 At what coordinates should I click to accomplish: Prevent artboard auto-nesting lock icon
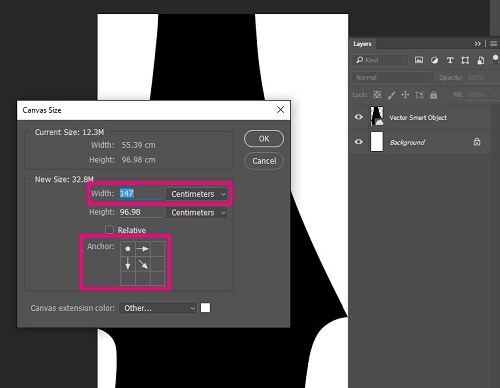coord(419,95)
